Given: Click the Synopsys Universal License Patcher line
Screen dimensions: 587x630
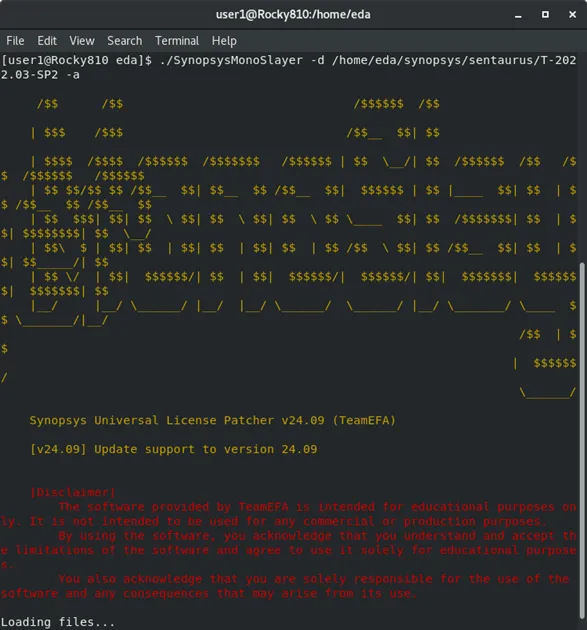Looking at the screenshot, I should pyautogui.click(x=213, y=420).
